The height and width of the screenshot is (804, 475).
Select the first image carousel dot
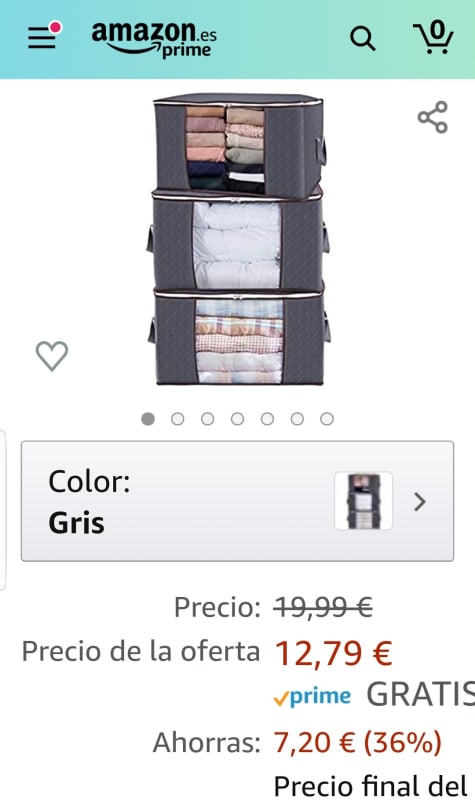coord(148,419)
